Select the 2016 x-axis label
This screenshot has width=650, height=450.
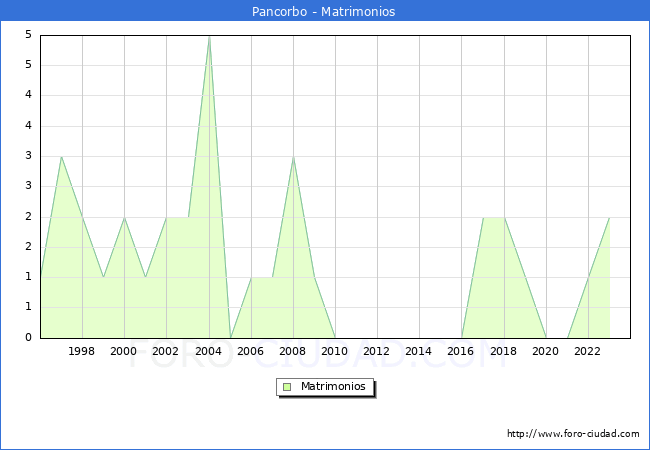click(x=461, y=351)
